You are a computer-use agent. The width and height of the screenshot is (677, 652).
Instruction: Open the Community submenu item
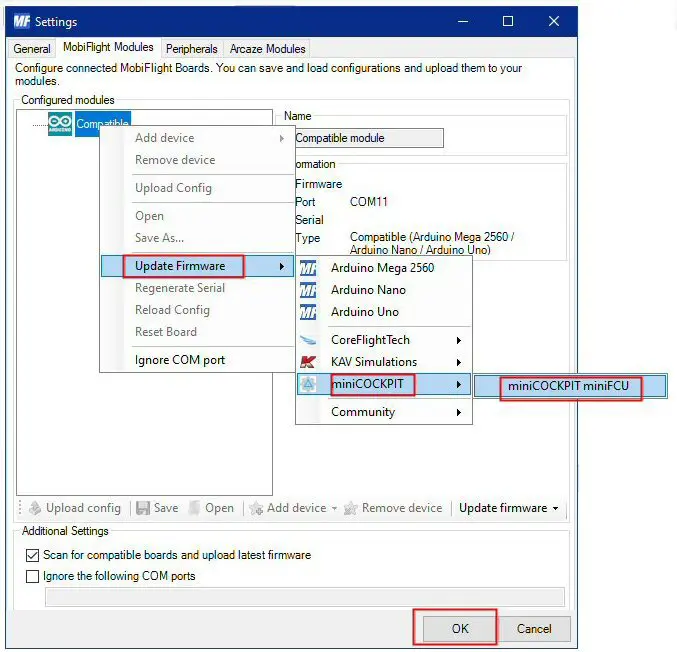383,412
